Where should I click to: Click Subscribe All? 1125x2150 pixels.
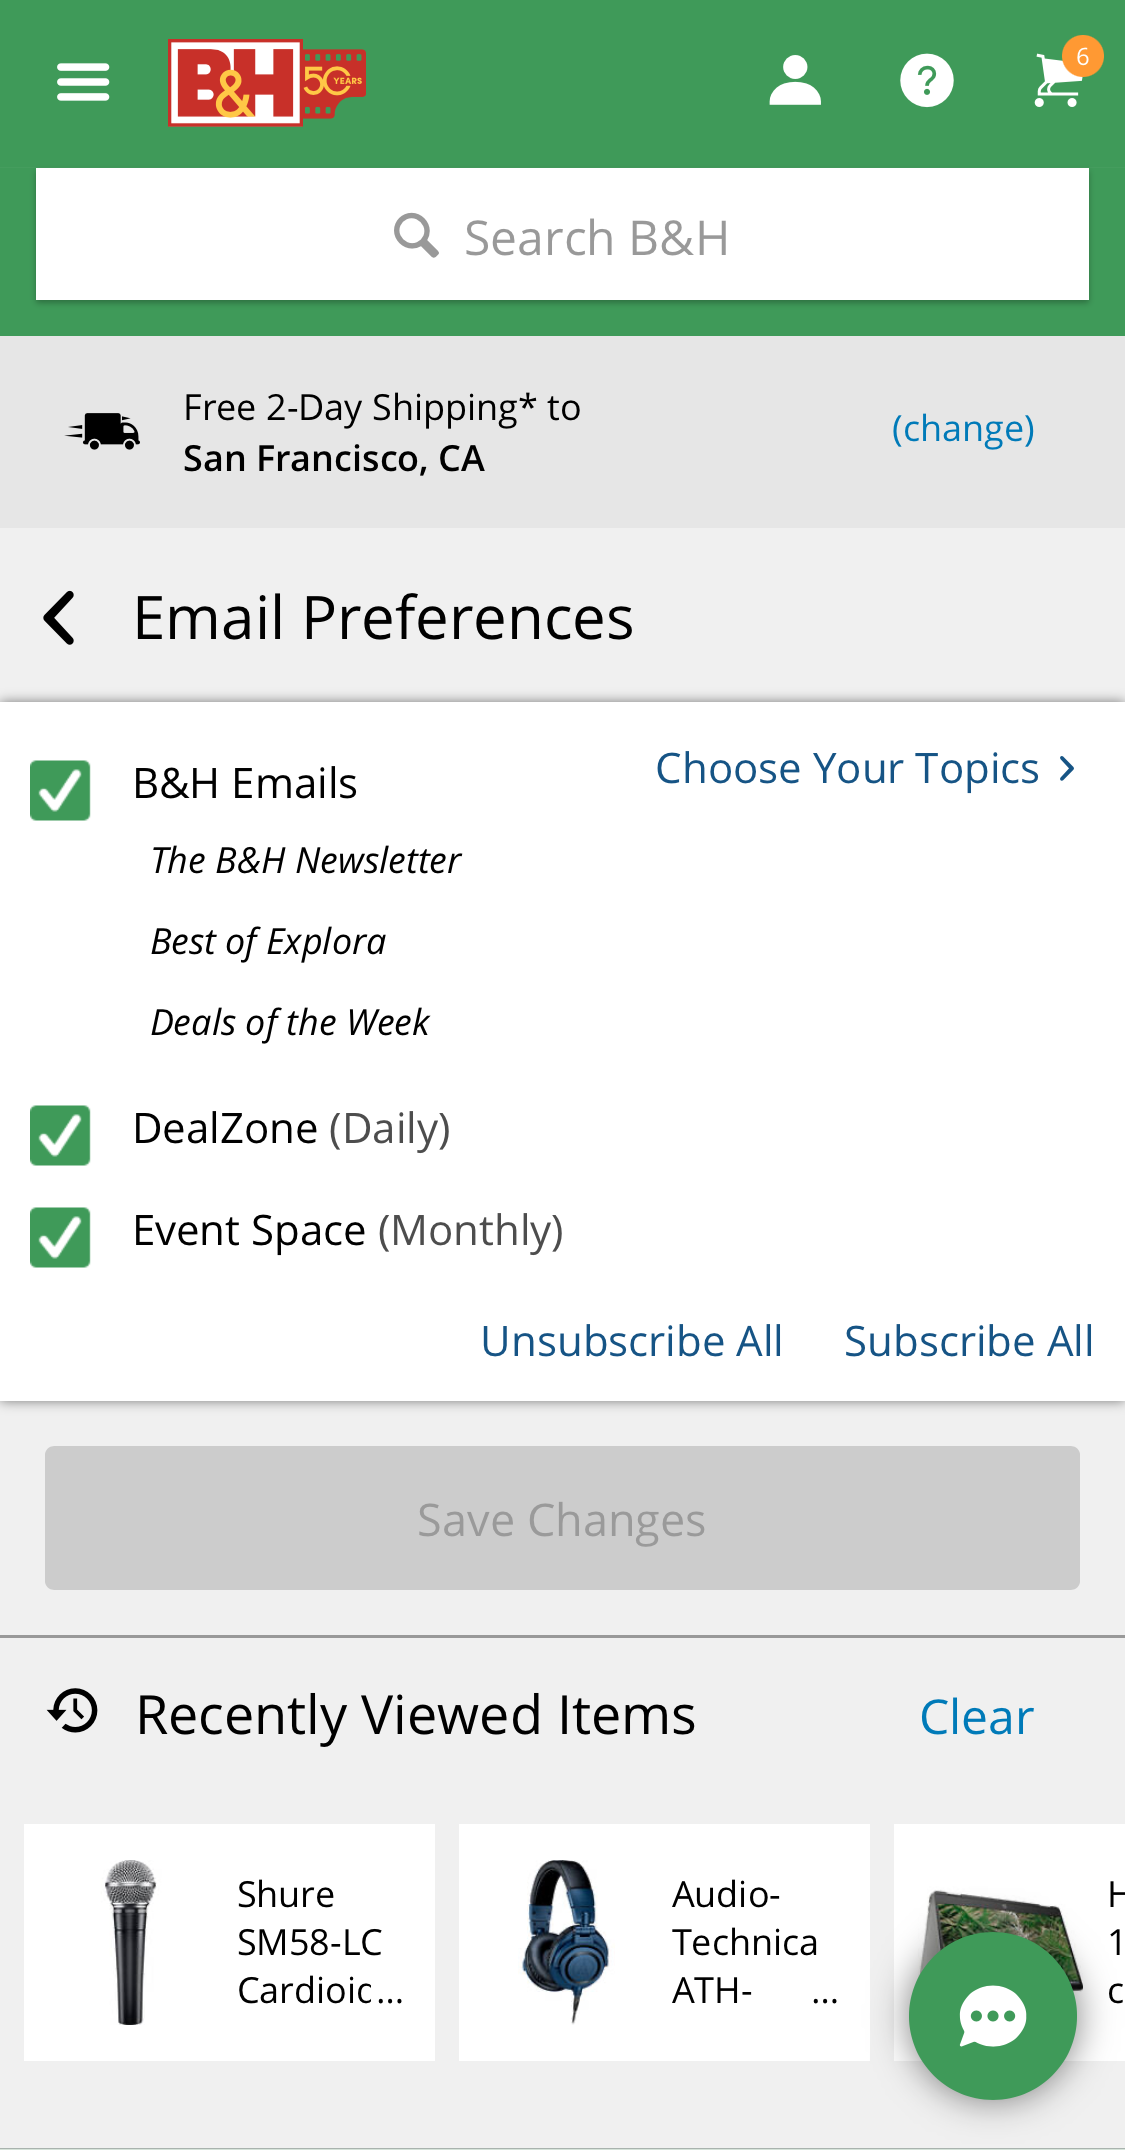point(968,1341)
